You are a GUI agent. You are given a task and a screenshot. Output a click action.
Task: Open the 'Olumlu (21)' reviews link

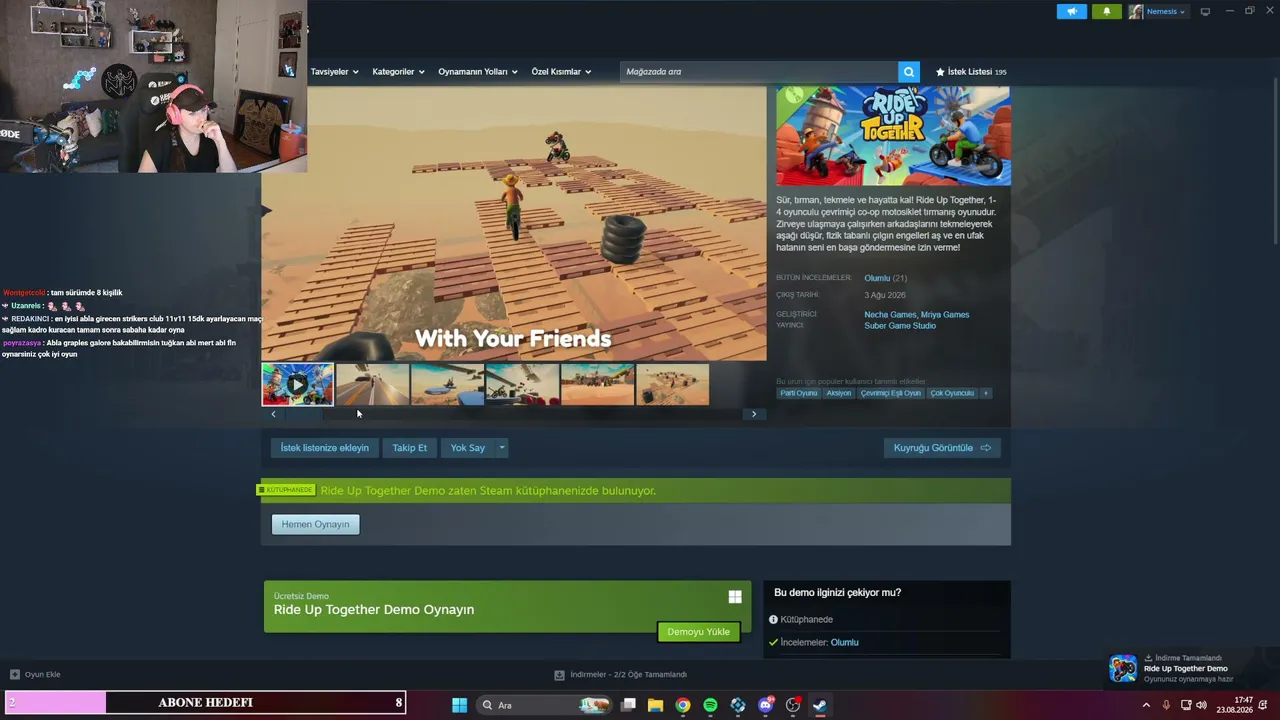(x=885, y=278)
